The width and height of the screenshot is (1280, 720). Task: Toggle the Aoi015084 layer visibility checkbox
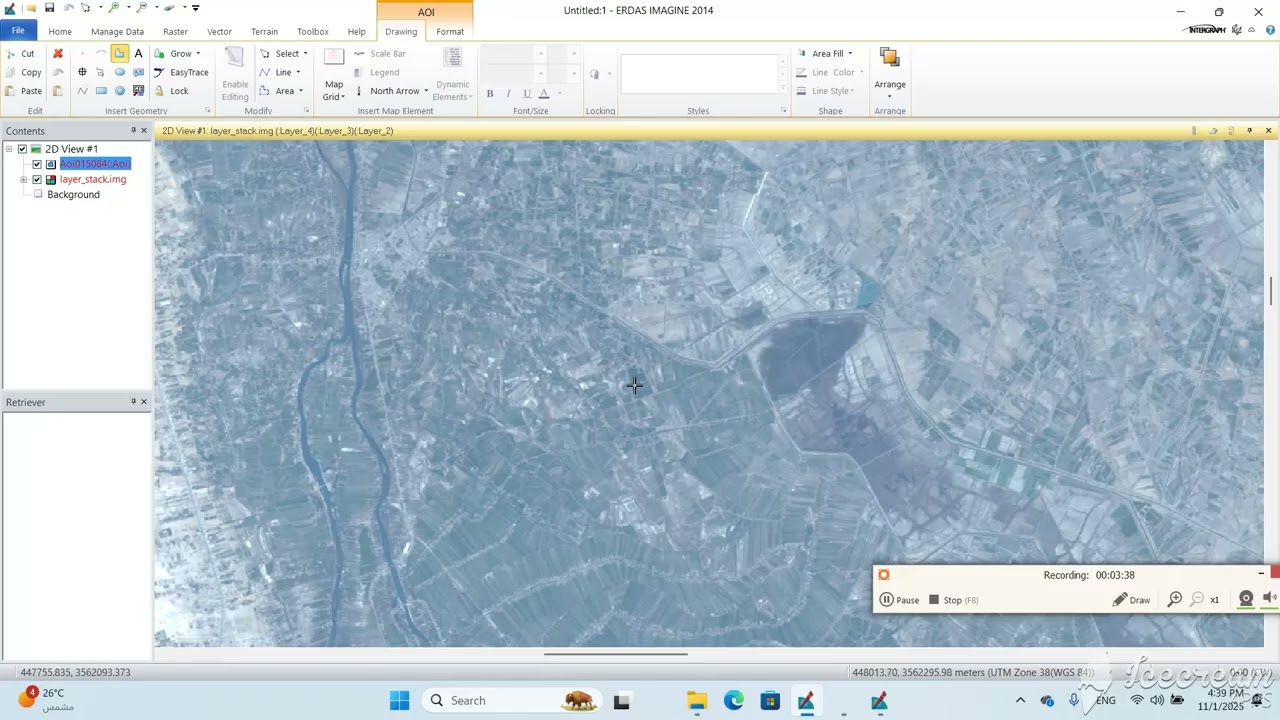pyautogui.click(x=37, y=164)
